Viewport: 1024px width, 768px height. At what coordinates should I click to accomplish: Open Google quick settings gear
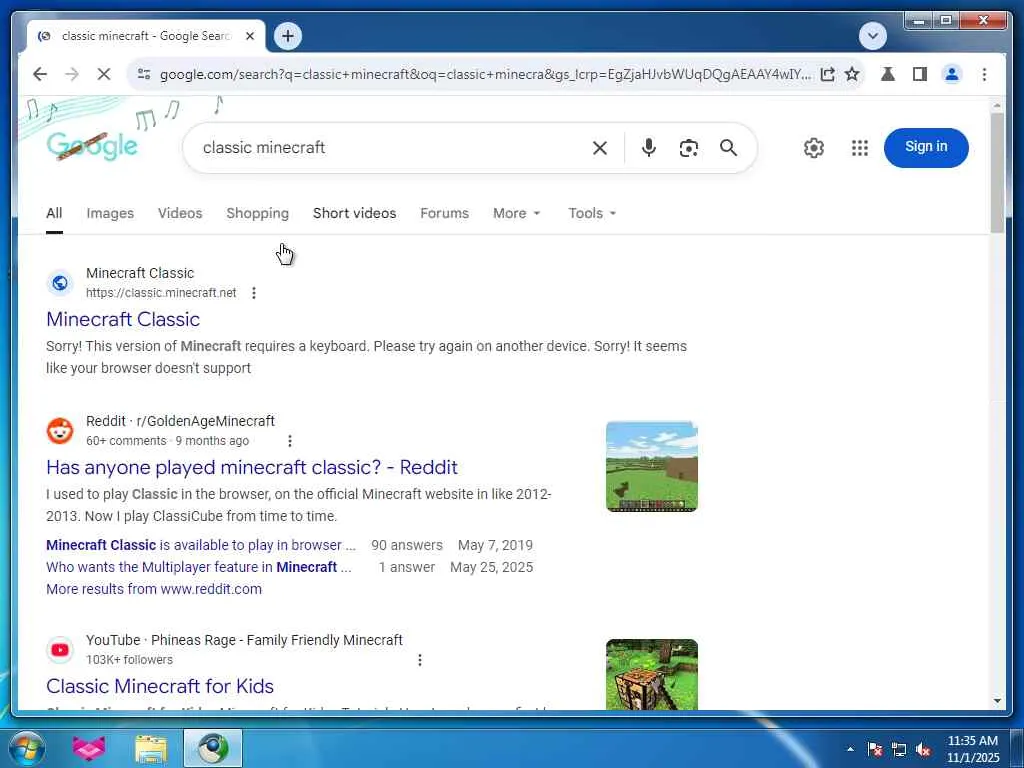click(814, 148)
